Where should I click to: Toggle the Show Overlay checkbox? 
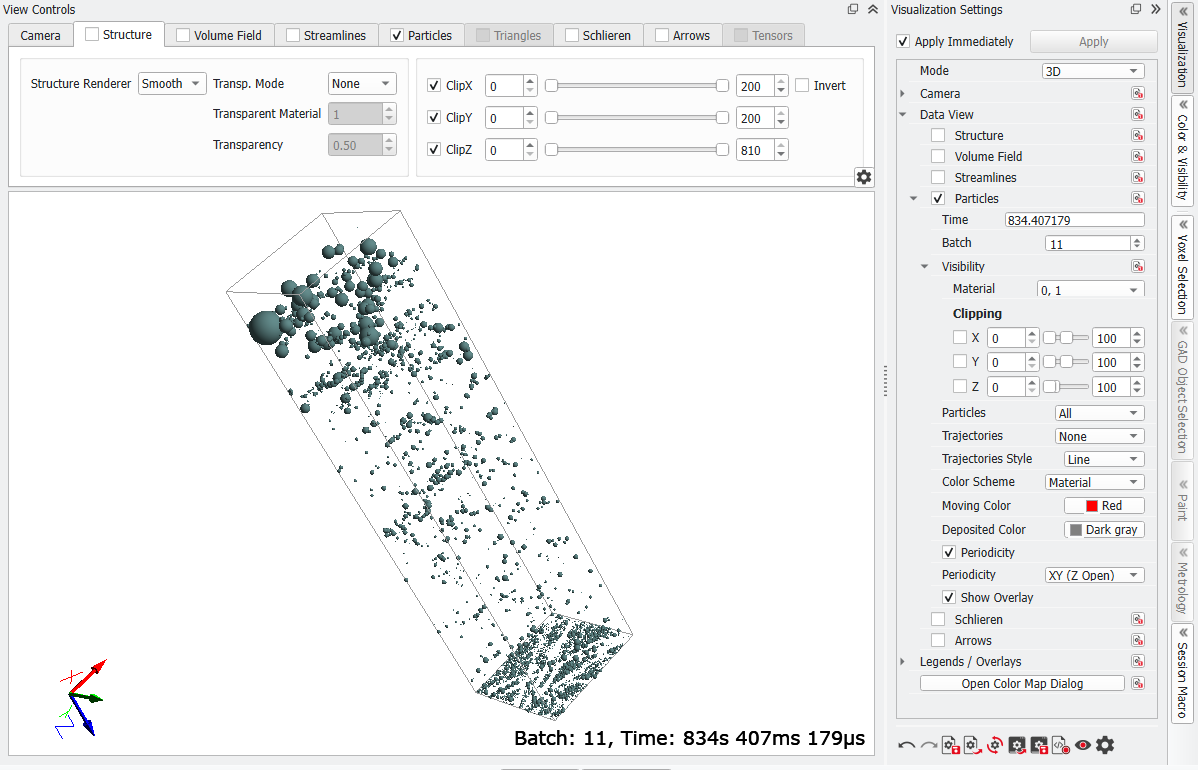click(949, 597)
